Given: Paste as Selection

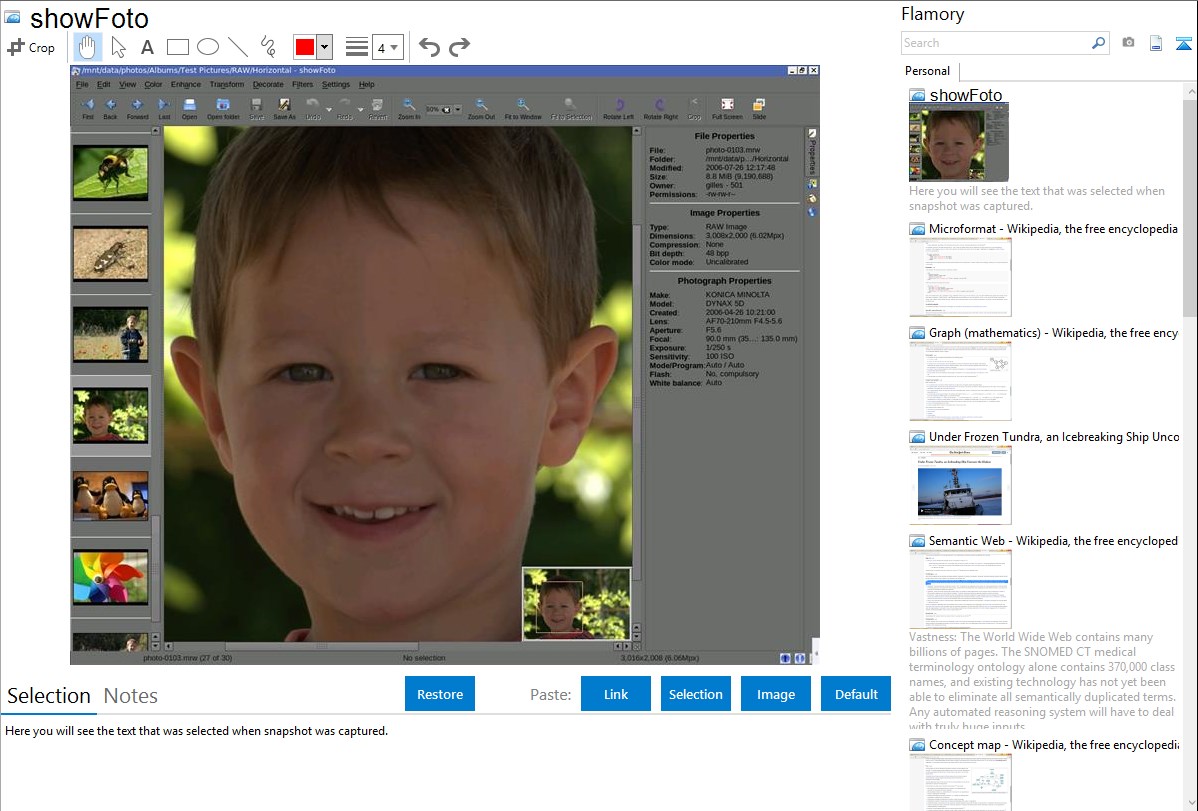Looking at the screenshot, I should [x=695, y=694].
